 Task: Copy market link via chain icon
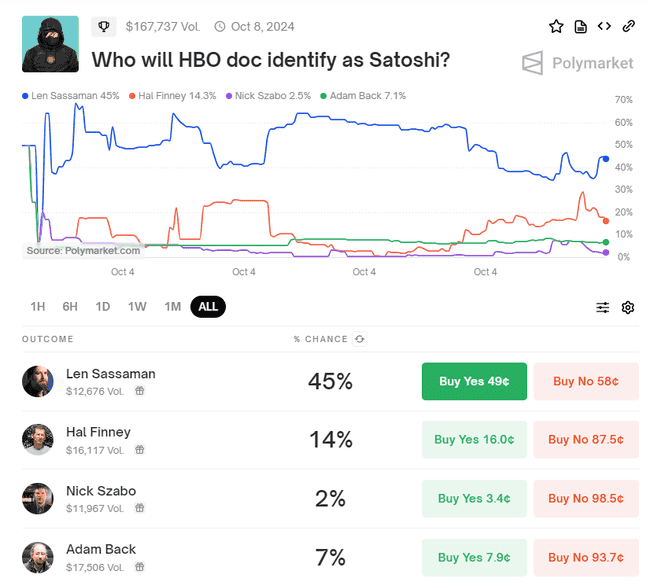pos(629,26)
